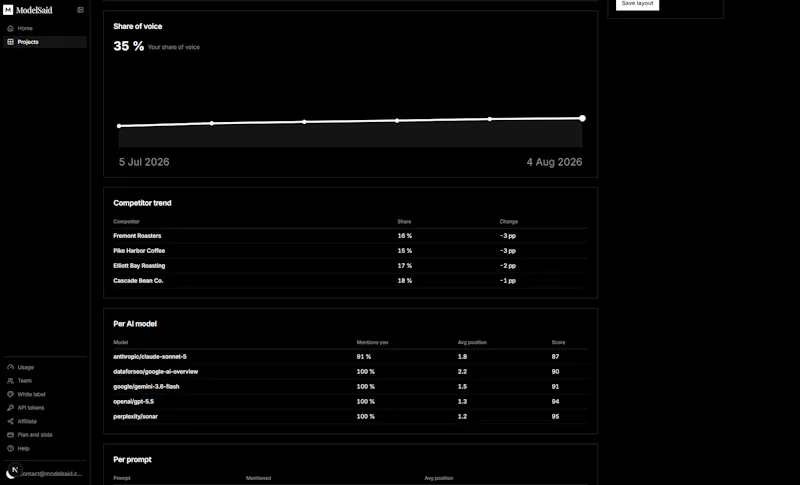Click the 17 % share for Elliott Bay Roasting
Viewport: 800px width, 485px height.
[x=405, y=266]
